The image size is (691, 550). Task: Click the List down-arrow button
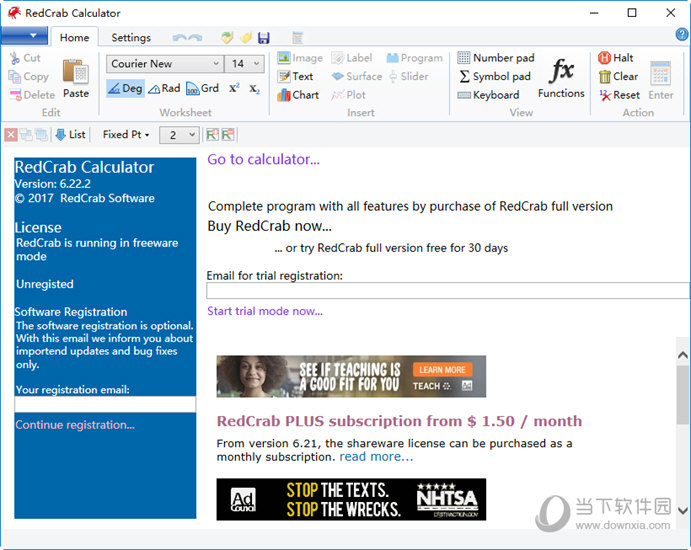click(71, 135)
